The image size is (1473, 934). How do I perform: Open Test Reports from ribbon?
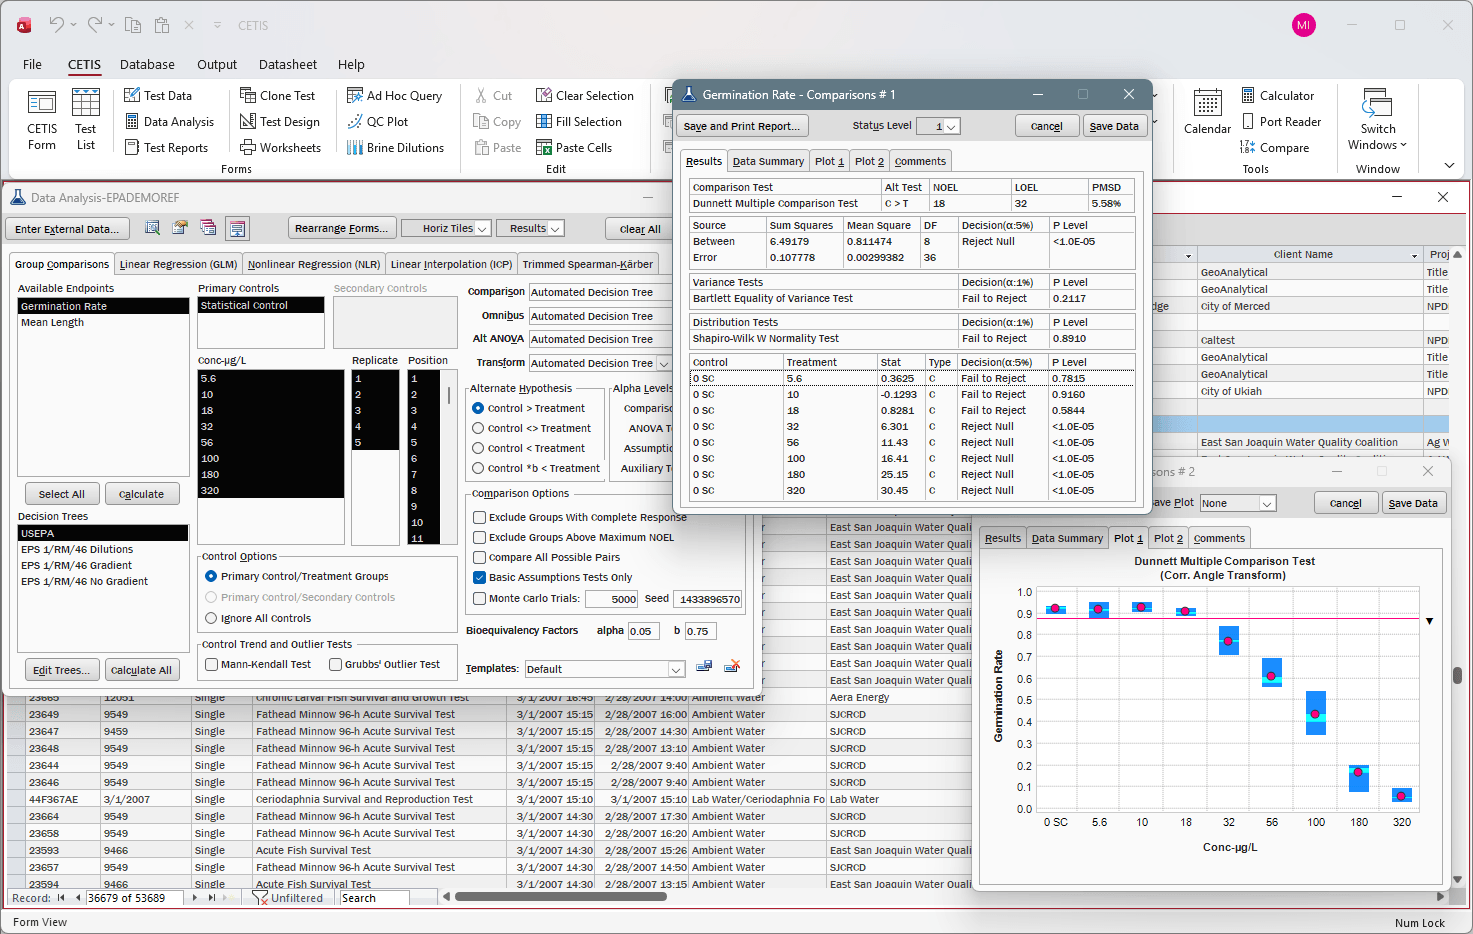(166, 147)
